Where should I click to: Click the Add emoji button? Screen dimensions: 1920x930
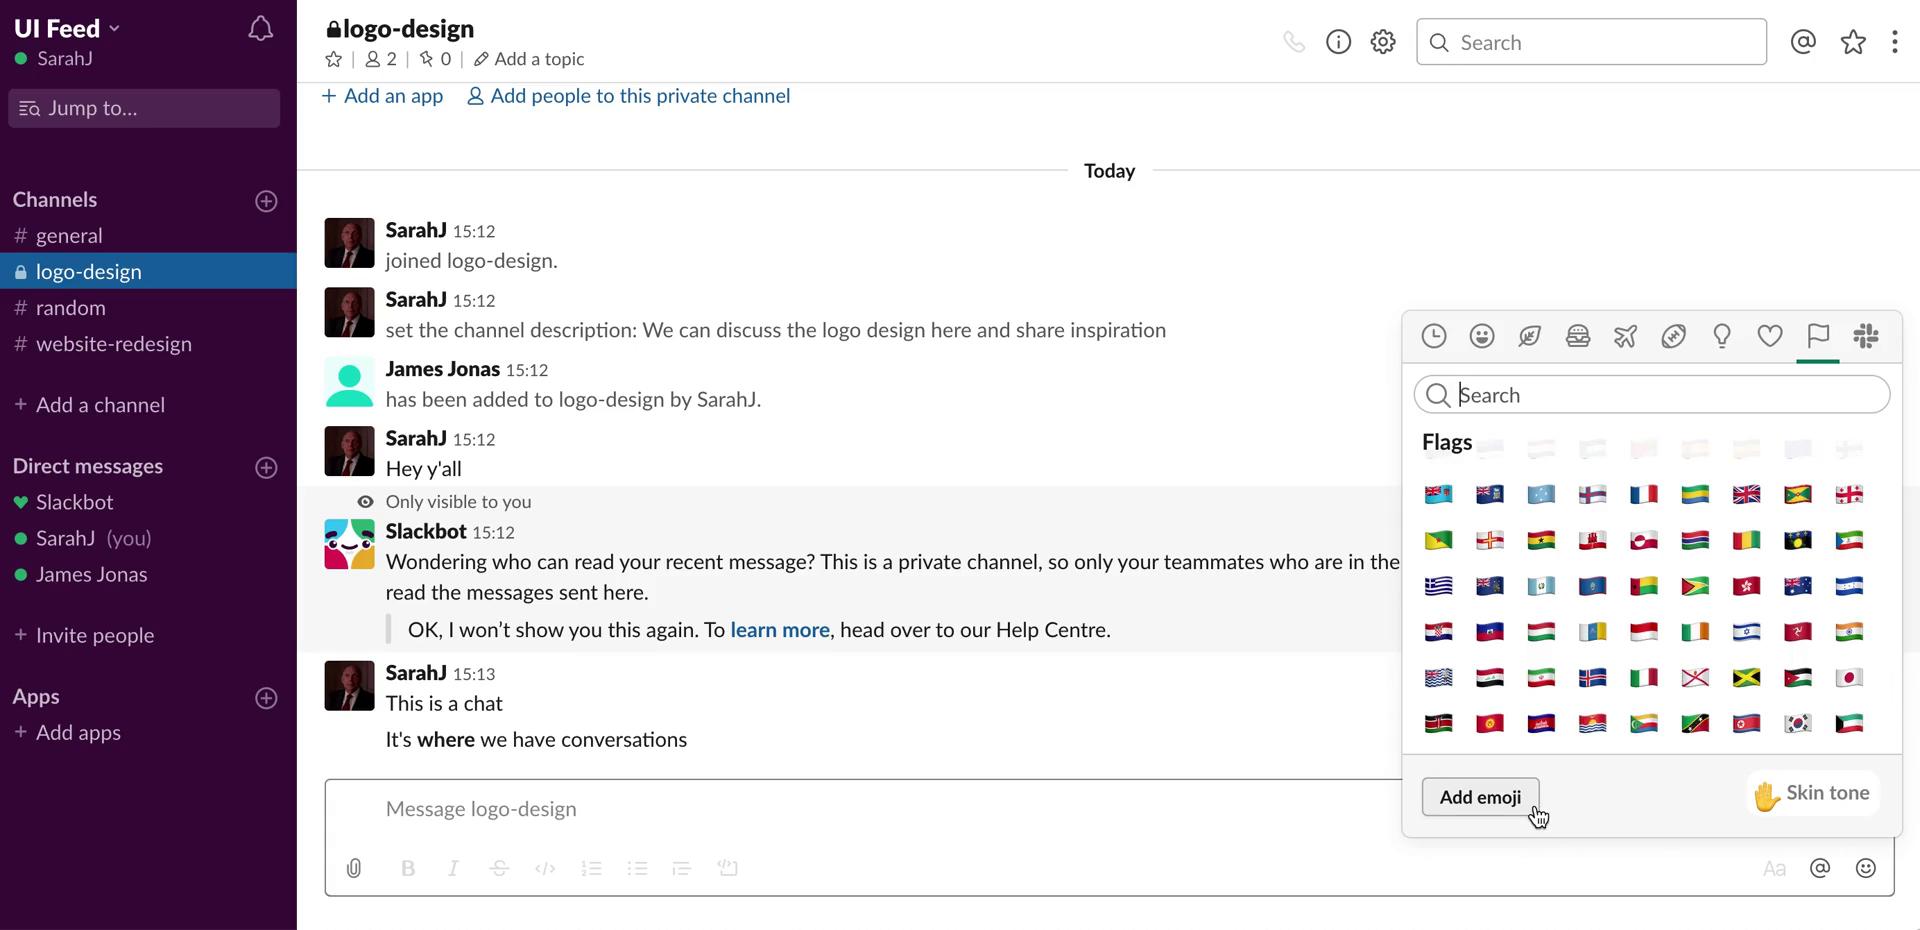click(x=1480, y=797)
